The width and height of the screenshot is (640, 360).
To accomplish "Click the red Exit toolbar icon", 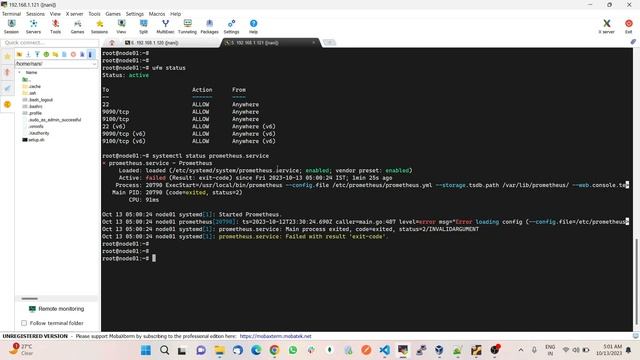I will tap(629, 27).
